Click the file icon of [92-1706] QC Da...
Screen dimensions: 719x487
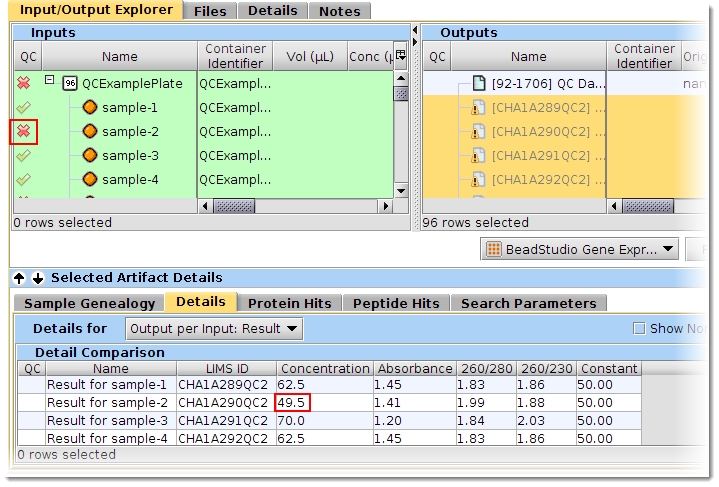coord(479,83)
